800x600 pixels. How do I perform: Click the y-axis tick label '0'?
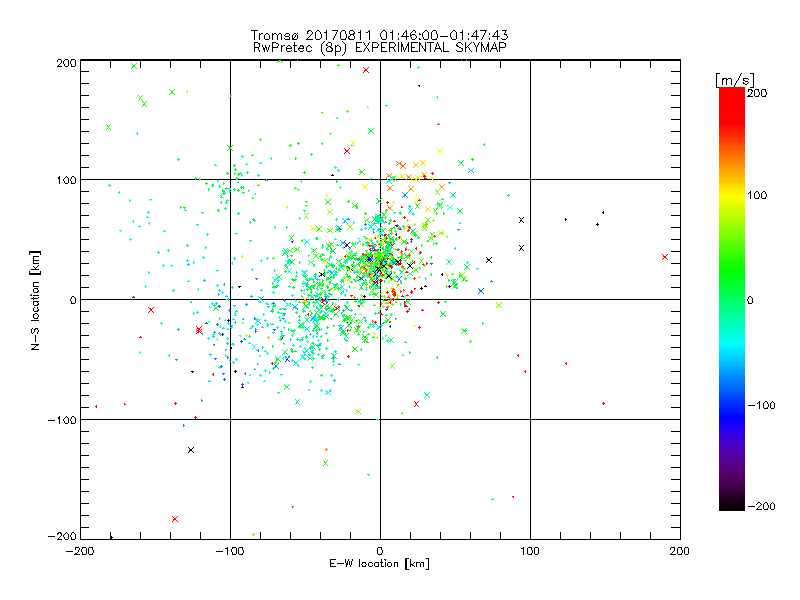(x=73, y=300)
